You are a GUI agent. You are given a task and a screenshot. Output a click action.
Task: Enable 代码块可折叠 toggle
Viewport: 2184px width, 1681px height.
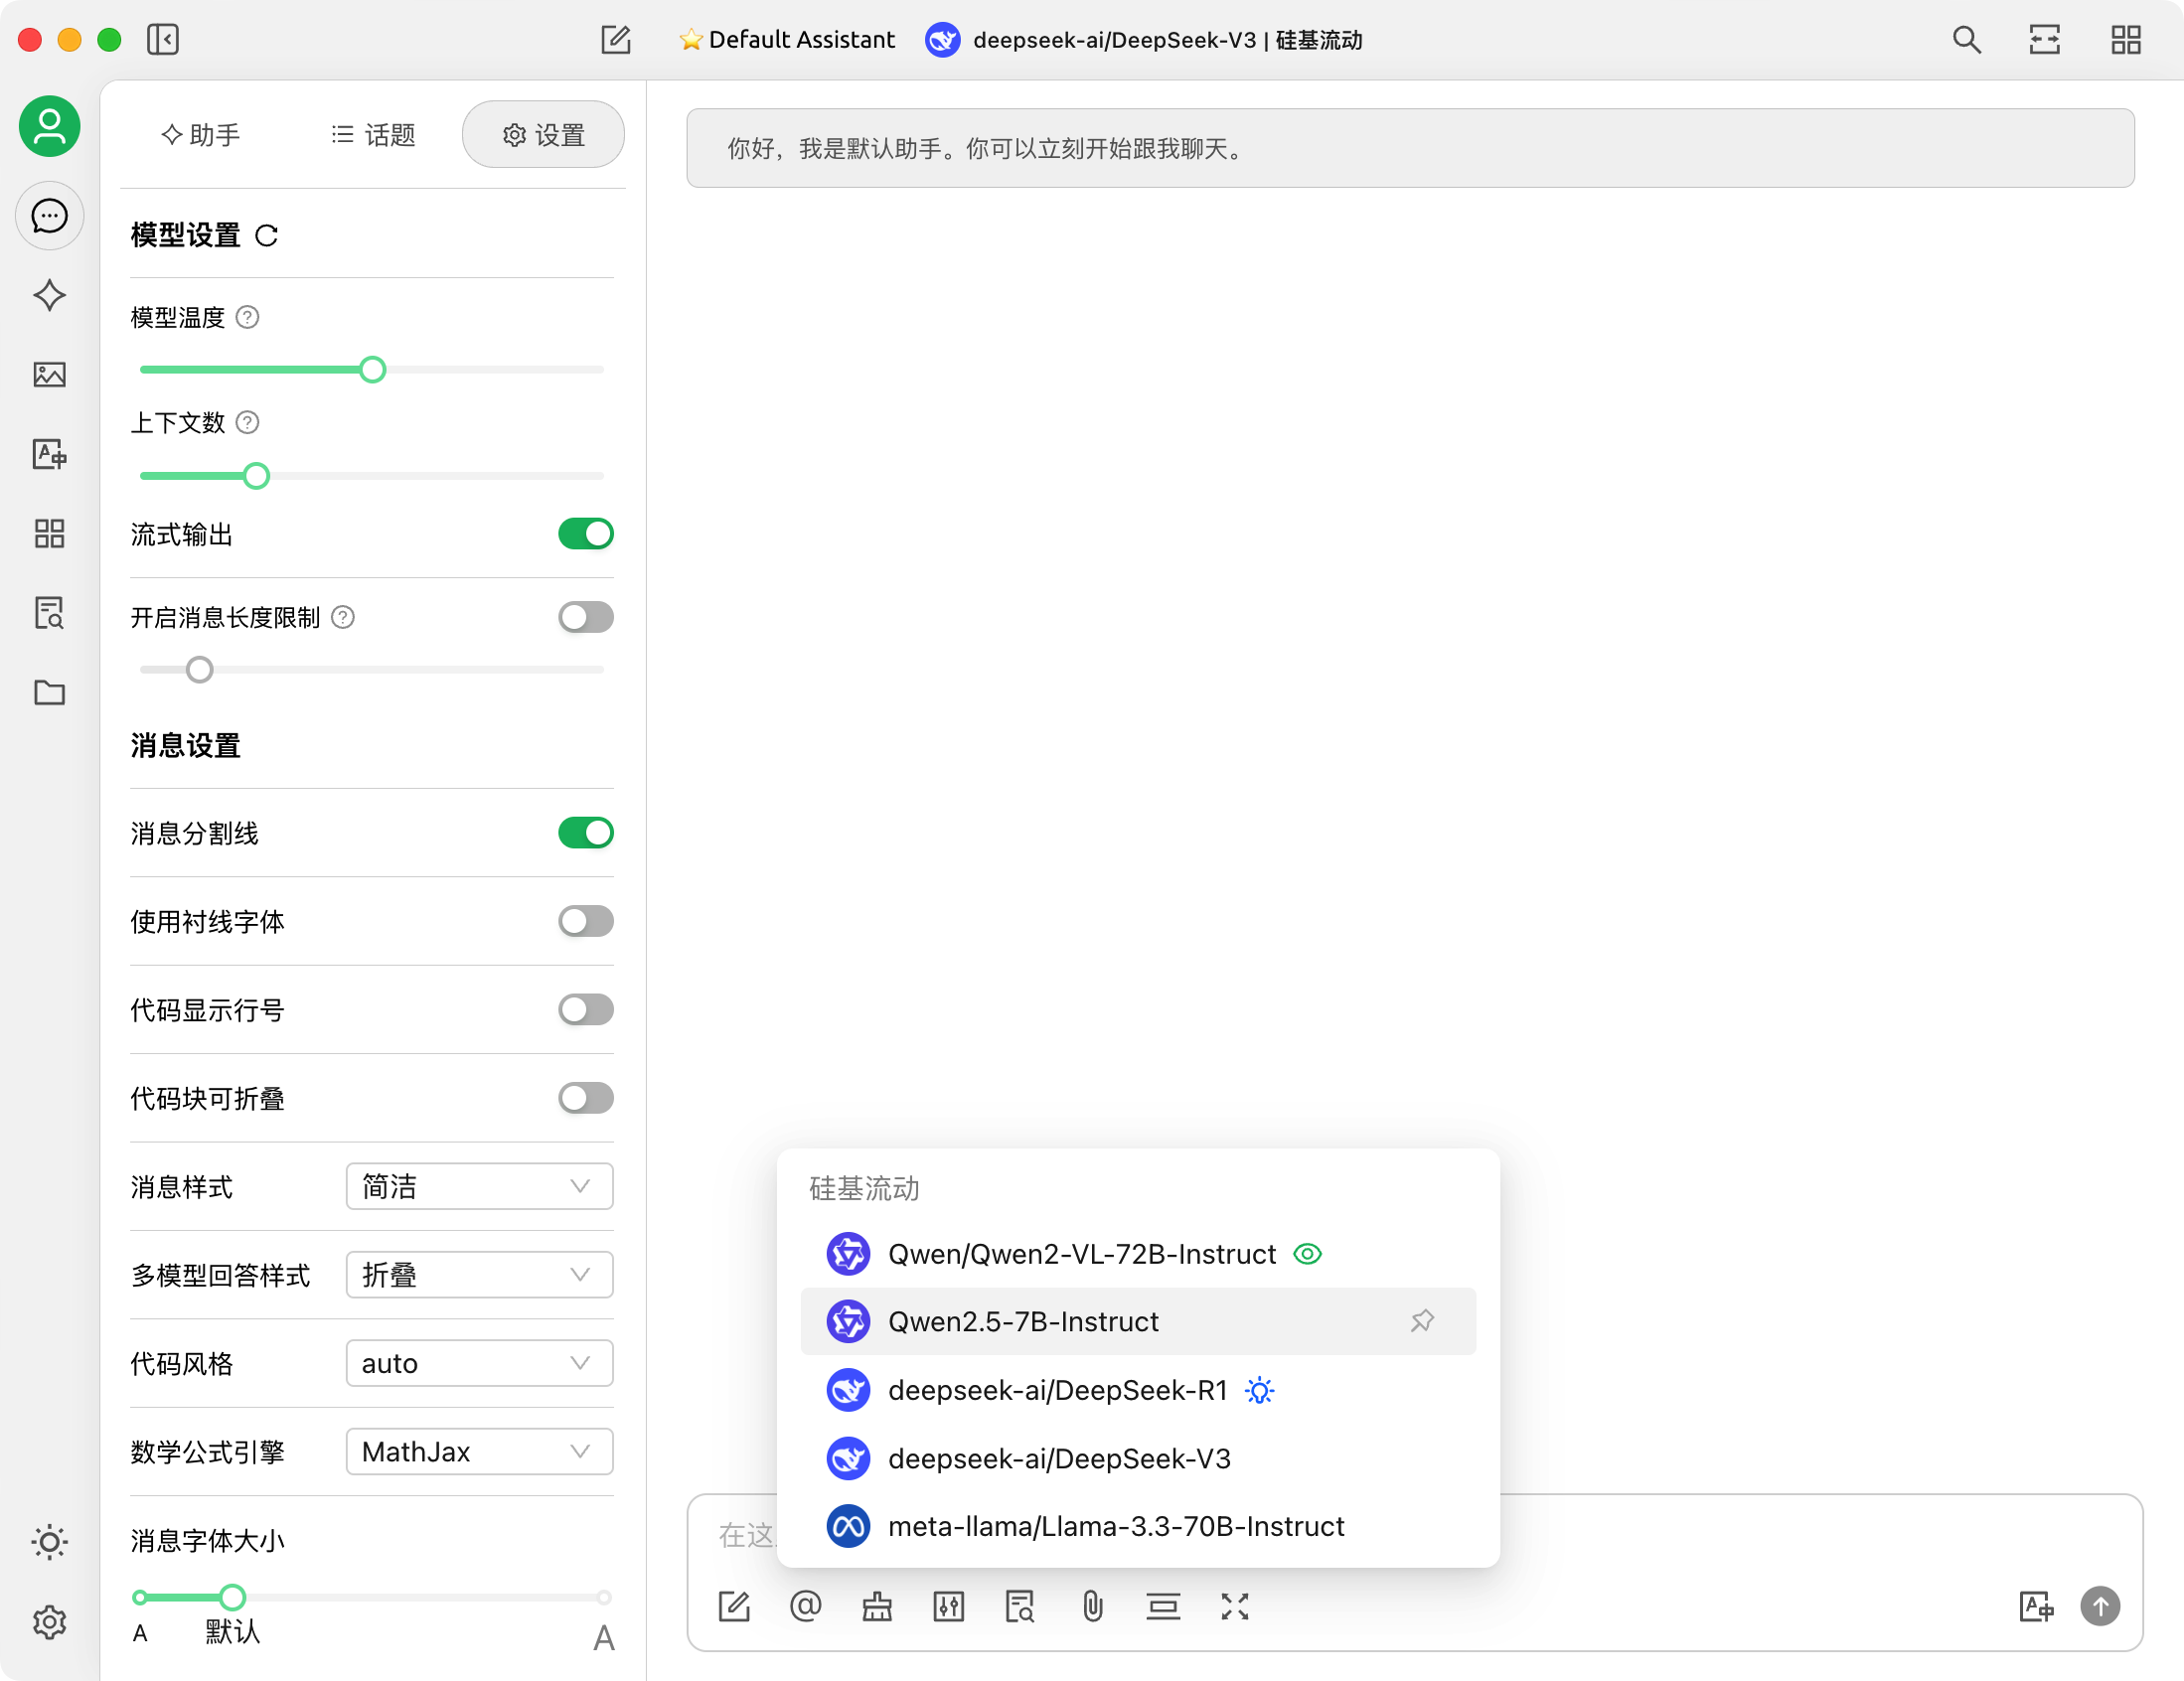tap(585, 1098)
